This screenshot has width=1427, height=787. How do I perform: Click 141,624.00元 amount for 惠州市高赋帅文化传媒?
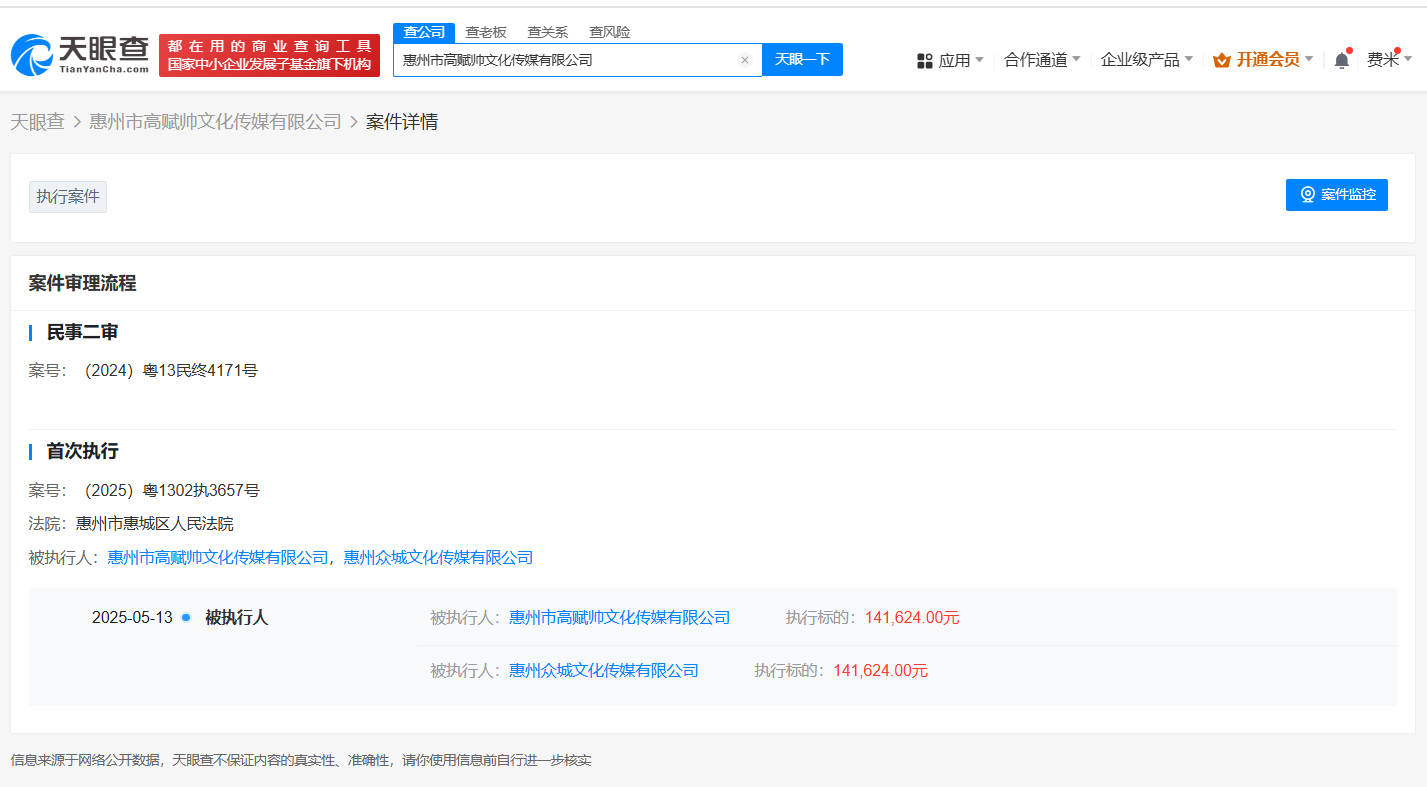click(x=912, y=618)
